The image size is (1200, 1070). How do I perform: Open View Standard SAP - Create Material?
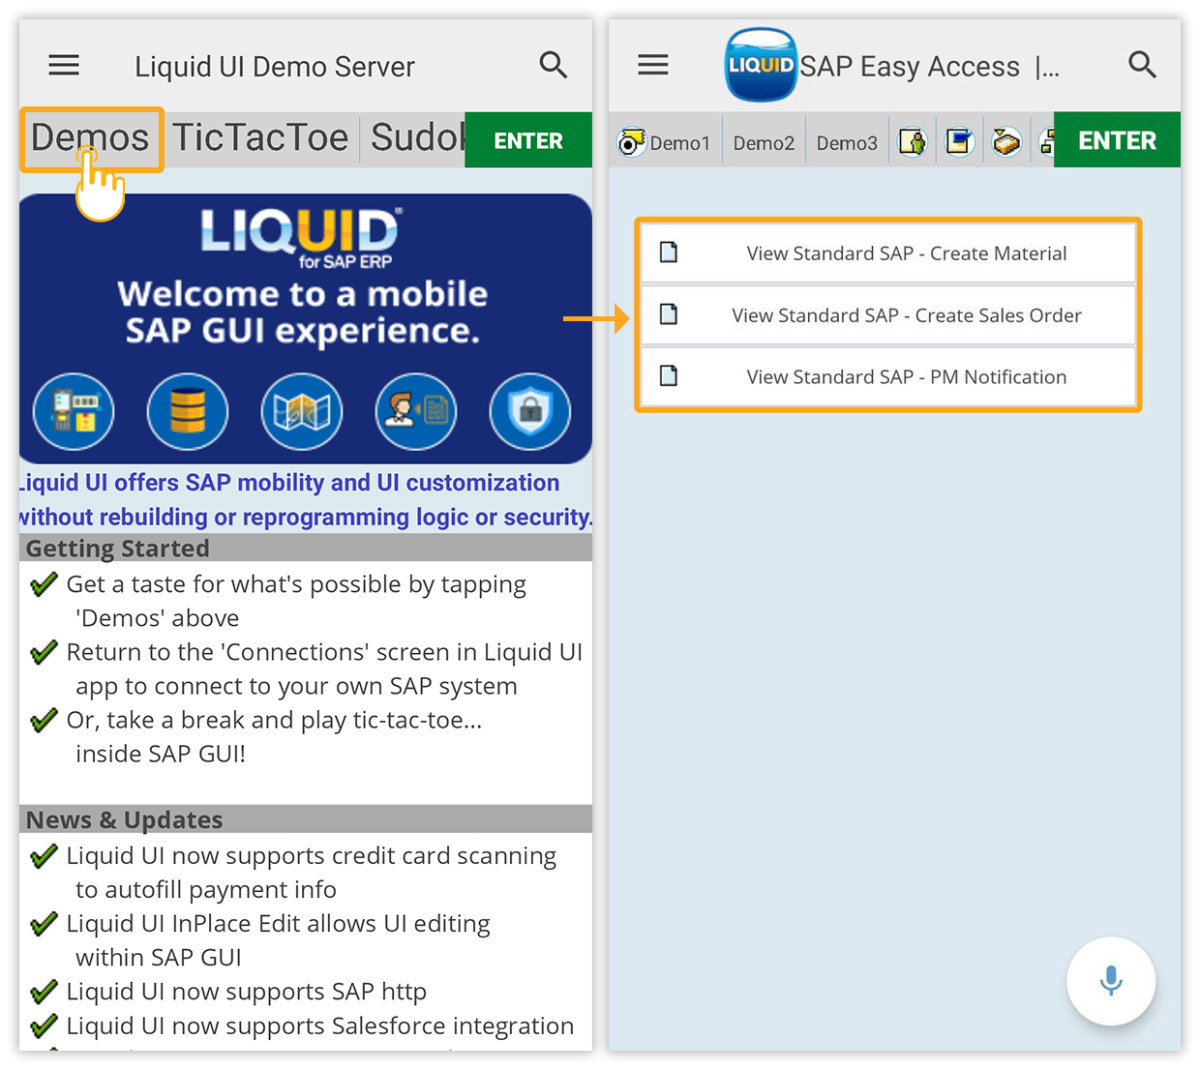(888, 254)
